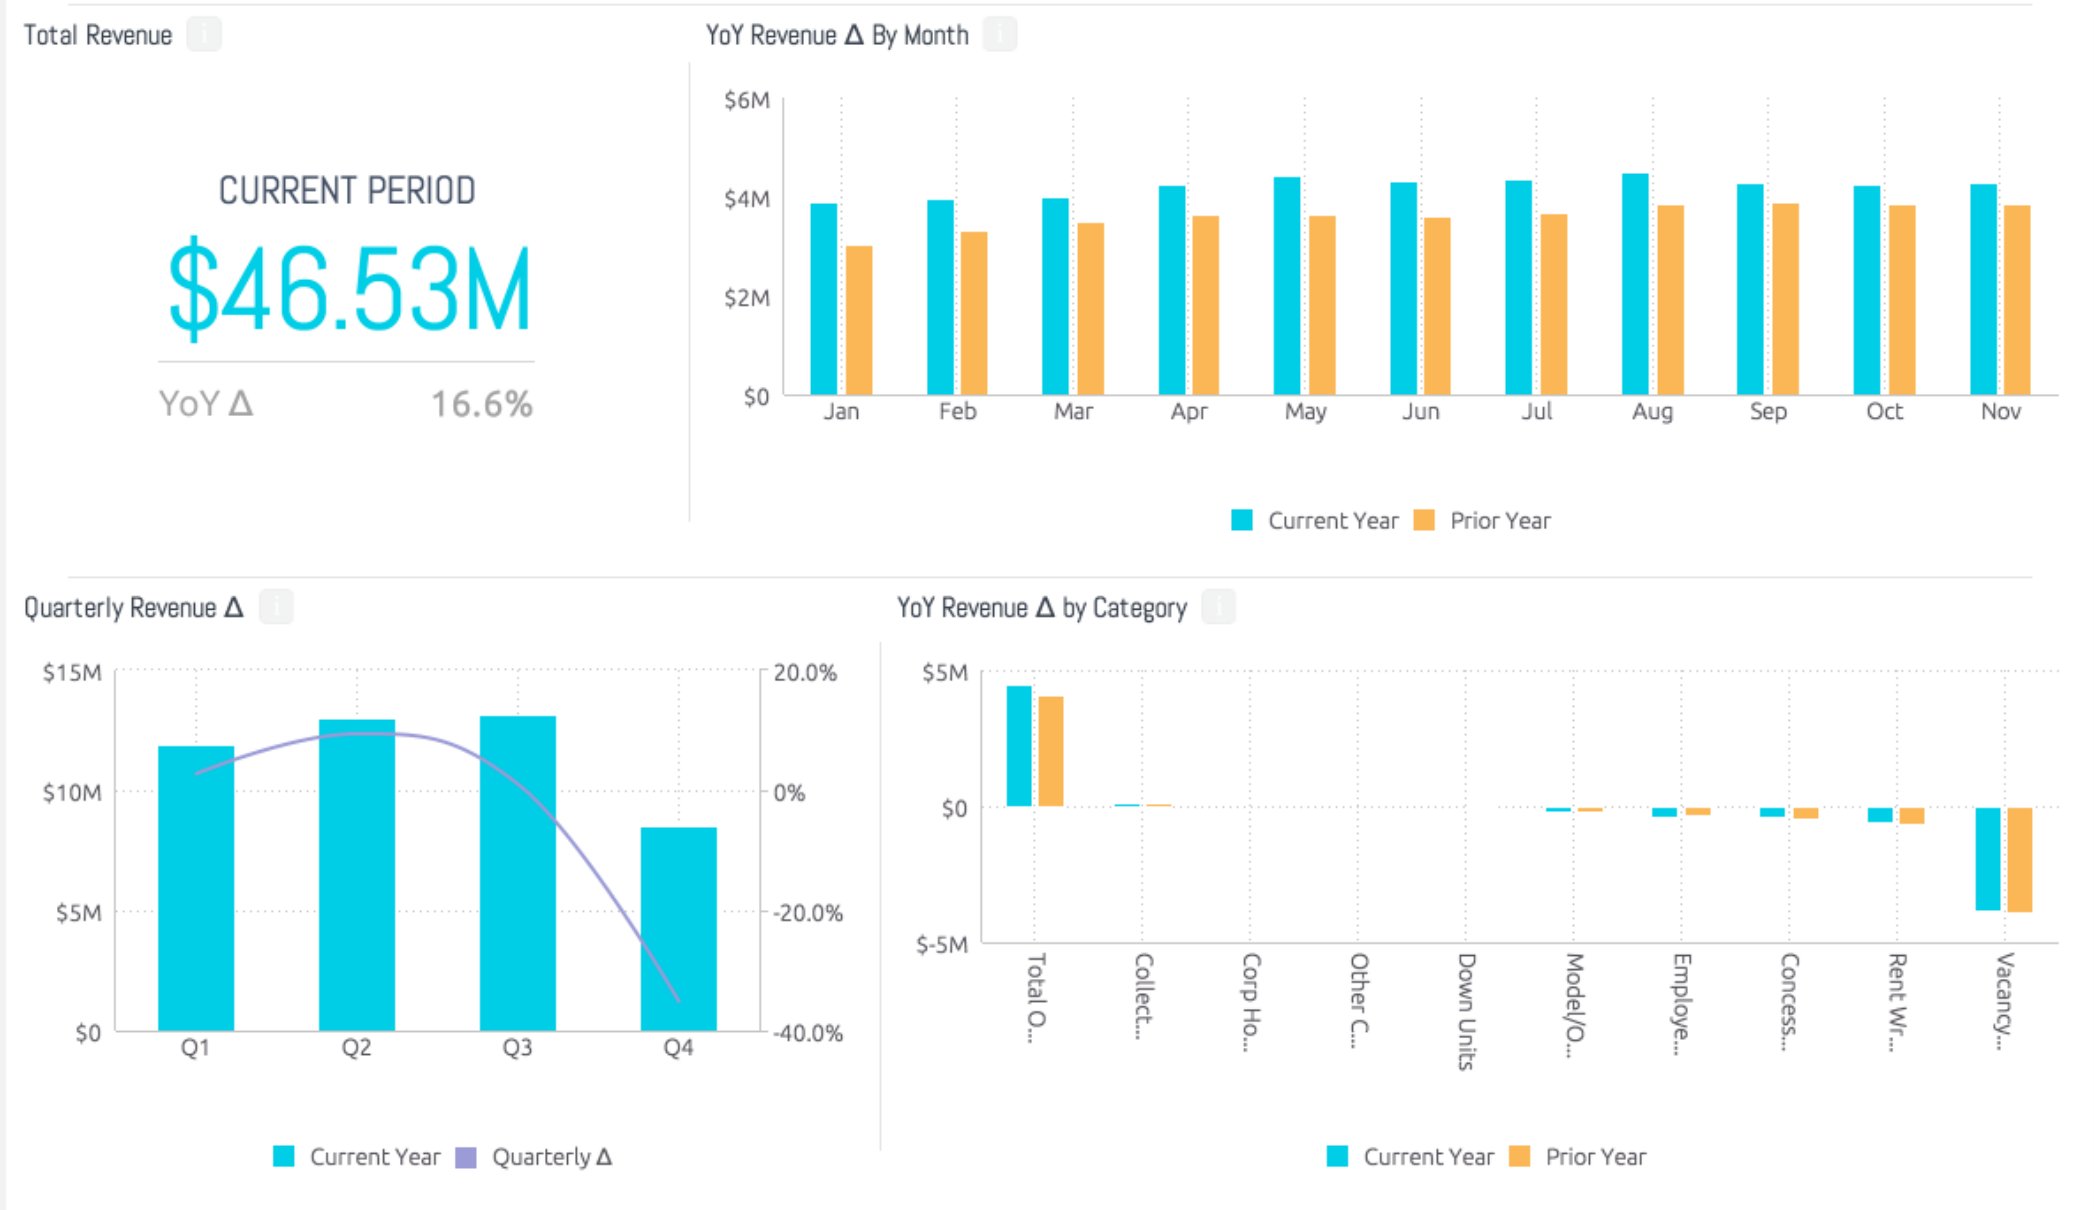Select Jan prior year orange bar
2094x1210 pixels.
(x=859, y=320)
